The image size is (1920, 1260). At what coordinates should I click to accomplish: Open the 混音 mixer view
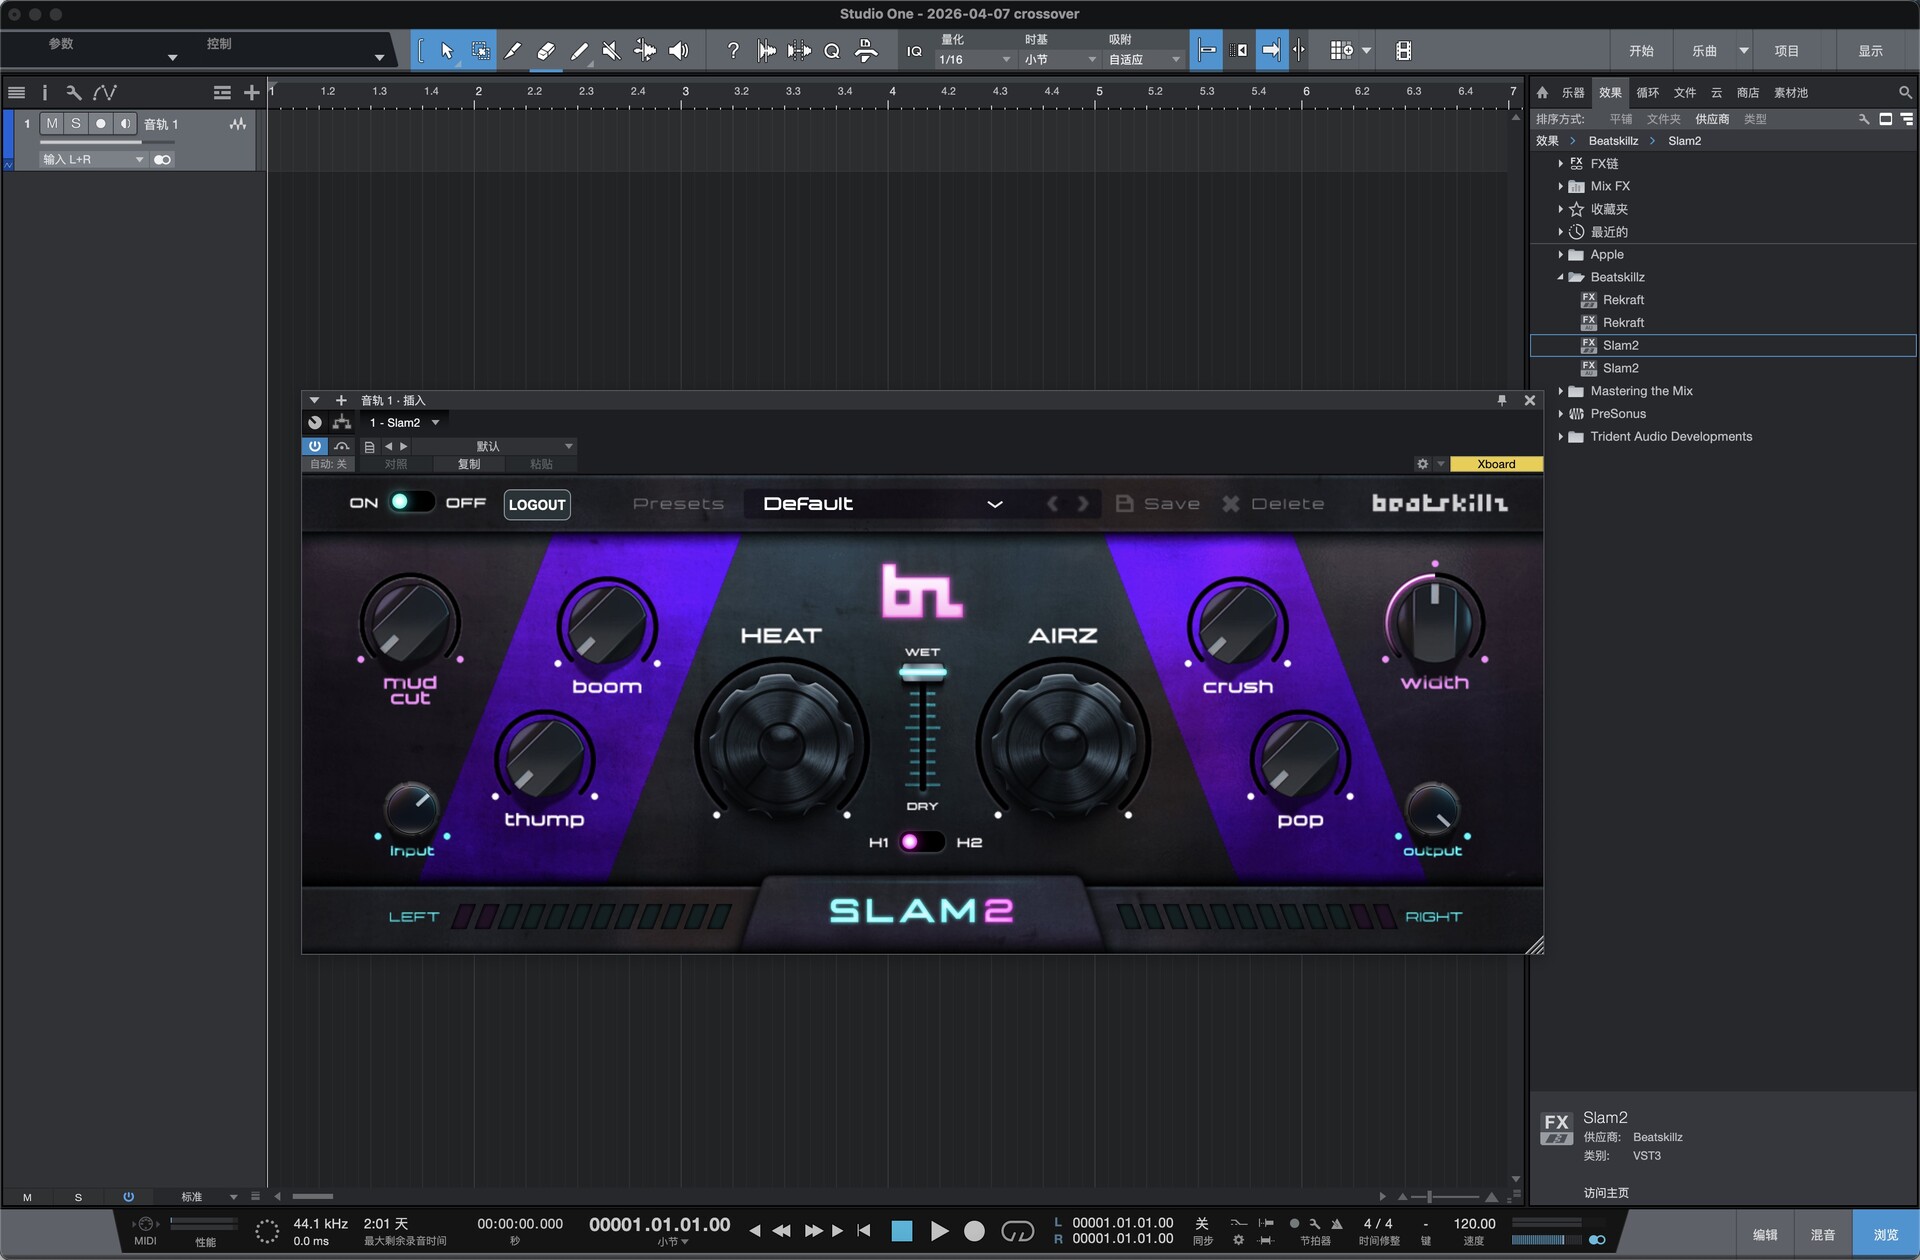pyautogui.click(x=1822, y=1235)
